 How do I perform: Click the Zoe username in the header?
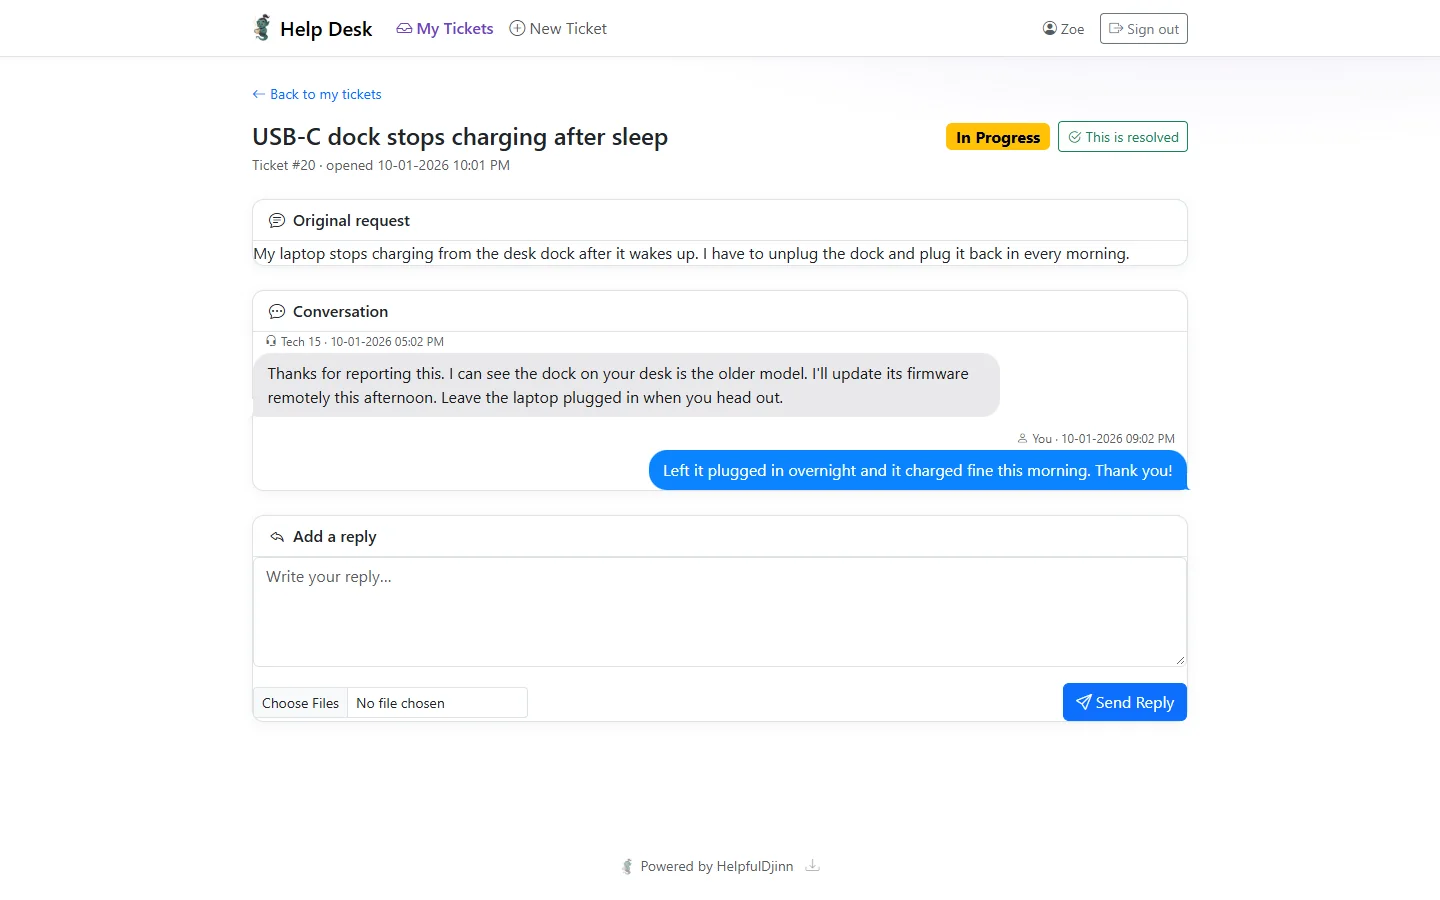click(x=1073, y=29)
